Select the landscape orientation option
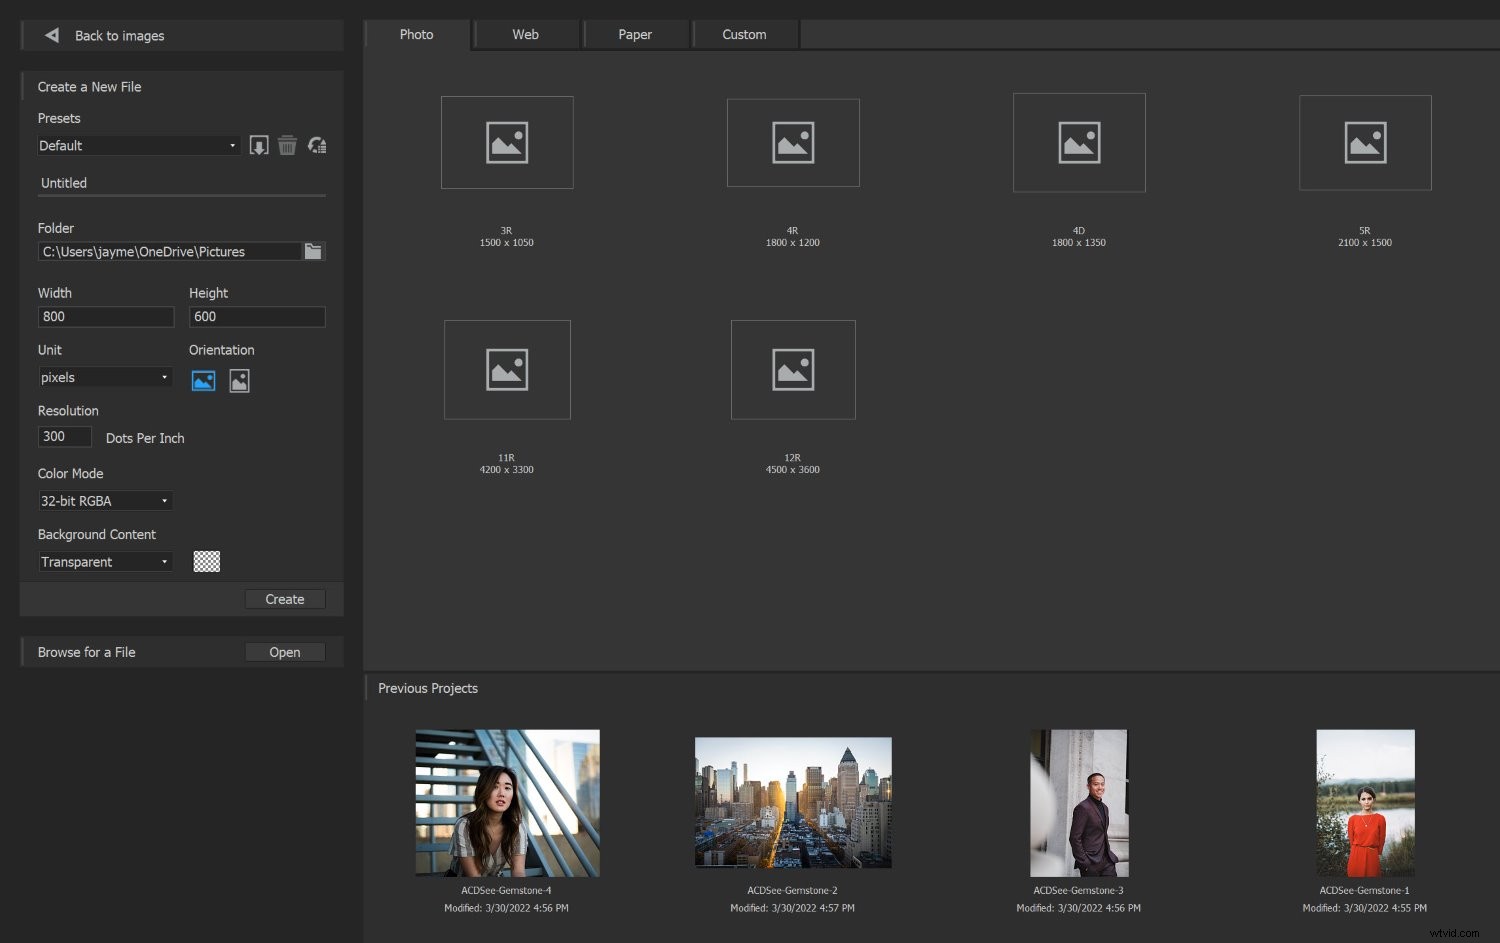The height and width of the screenshot is (943, 1500). pos(203,380)
